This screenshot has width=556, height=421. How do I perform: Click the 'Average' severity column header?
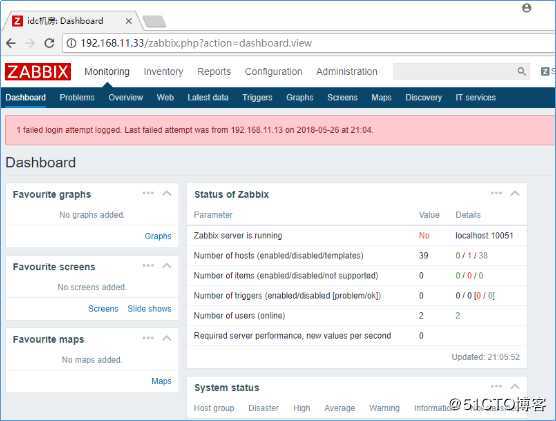tap(340, 408)
